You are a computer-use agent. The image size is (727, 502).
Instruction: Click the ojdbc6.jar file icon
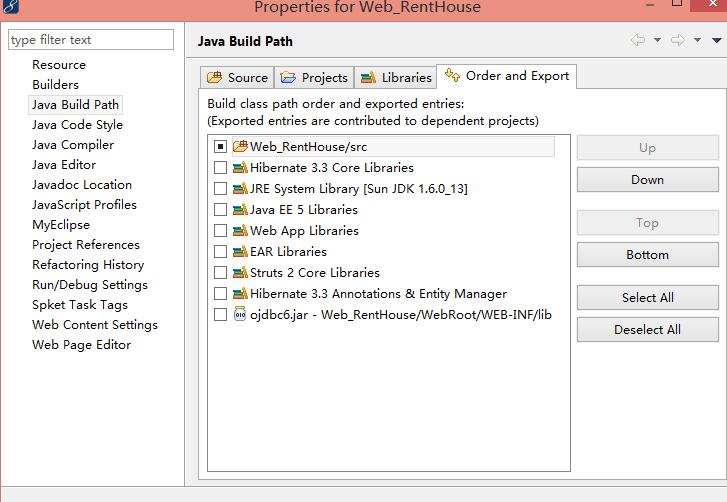(240, 314)
